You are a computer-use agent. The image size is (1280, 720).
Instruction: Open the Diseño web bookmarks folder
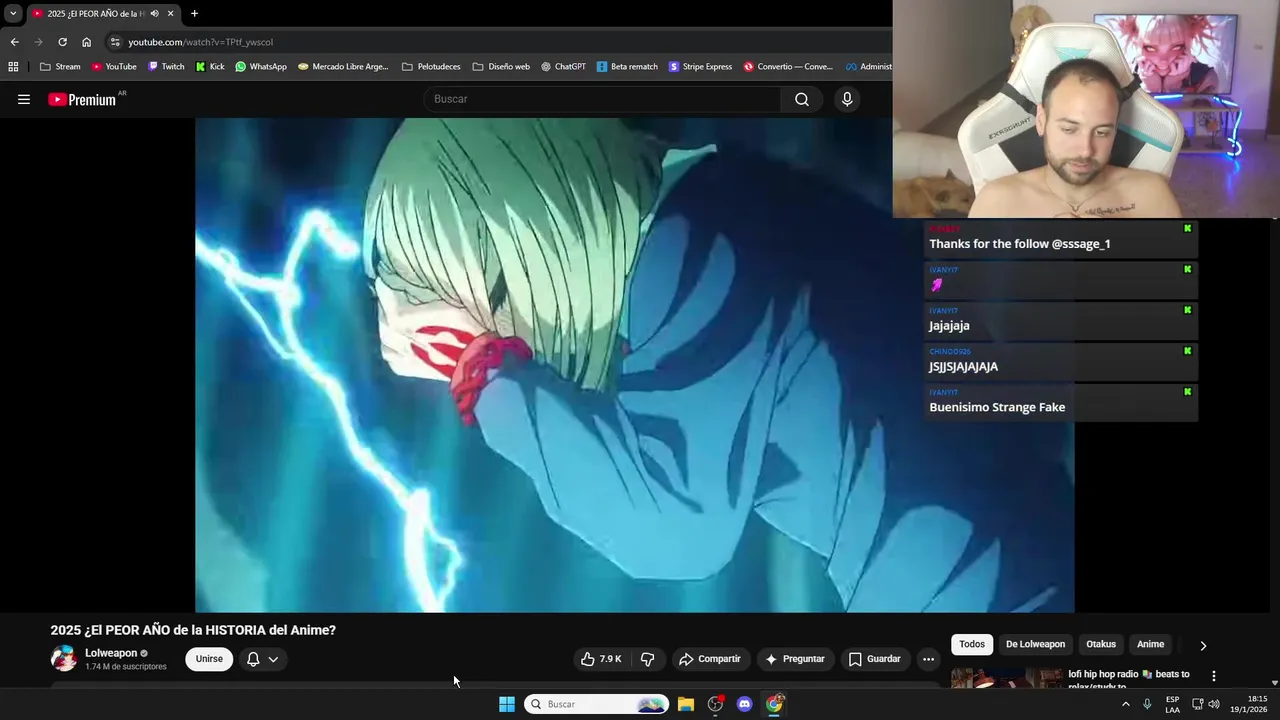click(501, 67)
